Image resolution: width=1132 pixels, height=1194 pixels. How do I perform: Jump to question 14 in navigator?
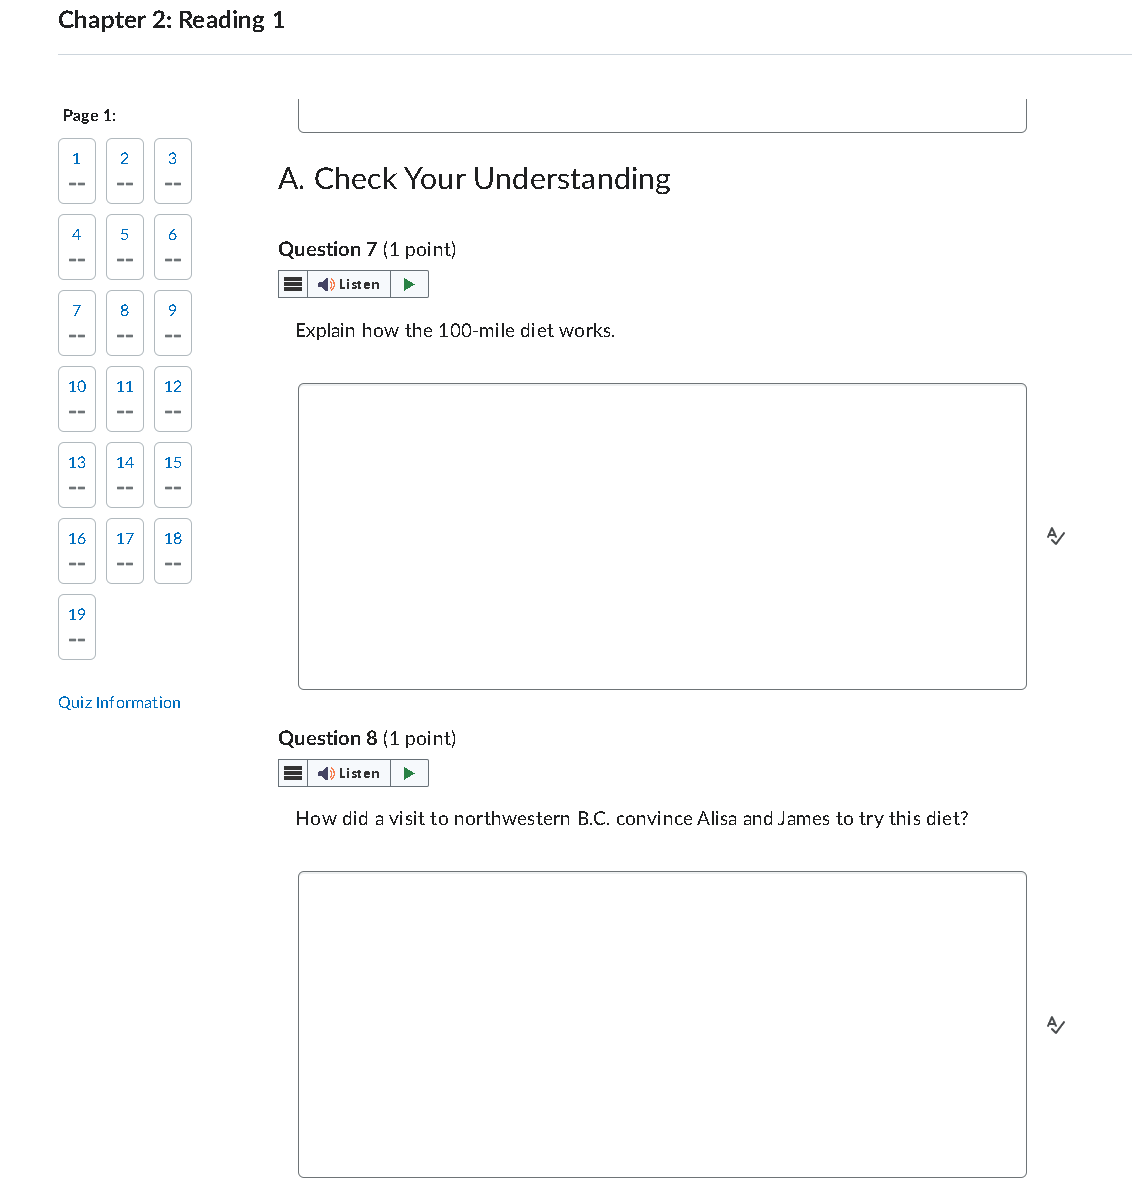click(125, 475)
